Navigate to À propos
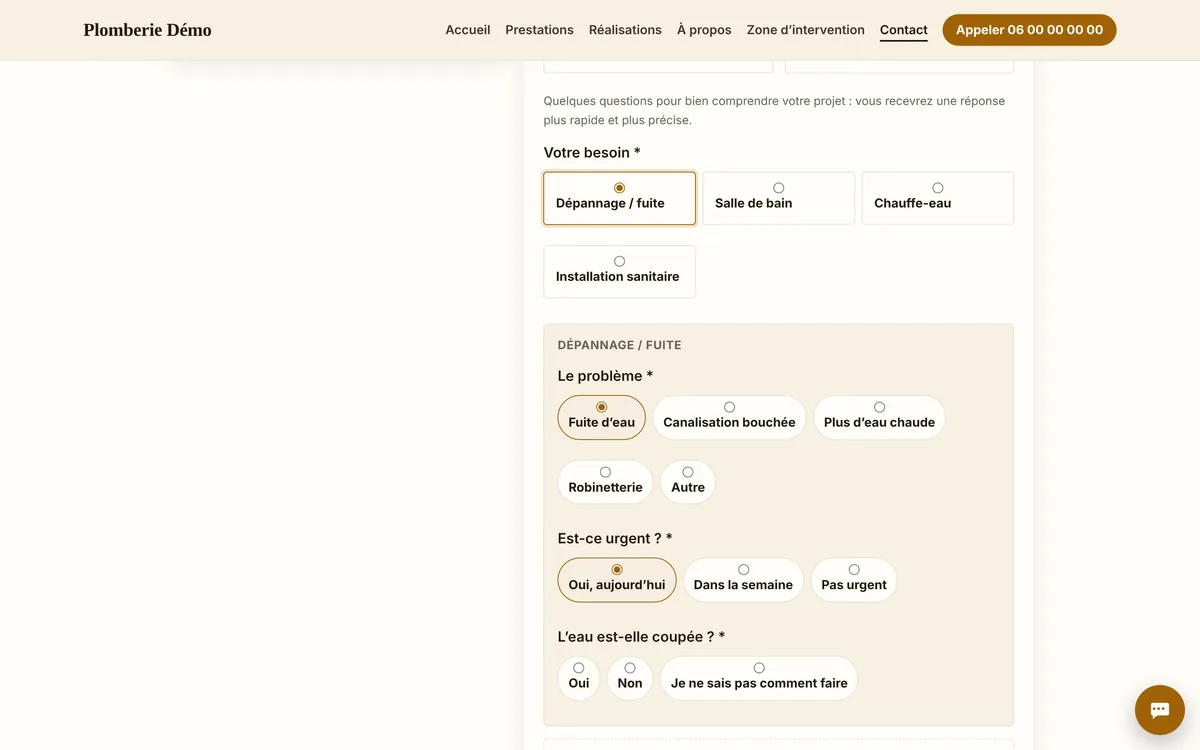The image size is (1200, 750). click(704, 30)
